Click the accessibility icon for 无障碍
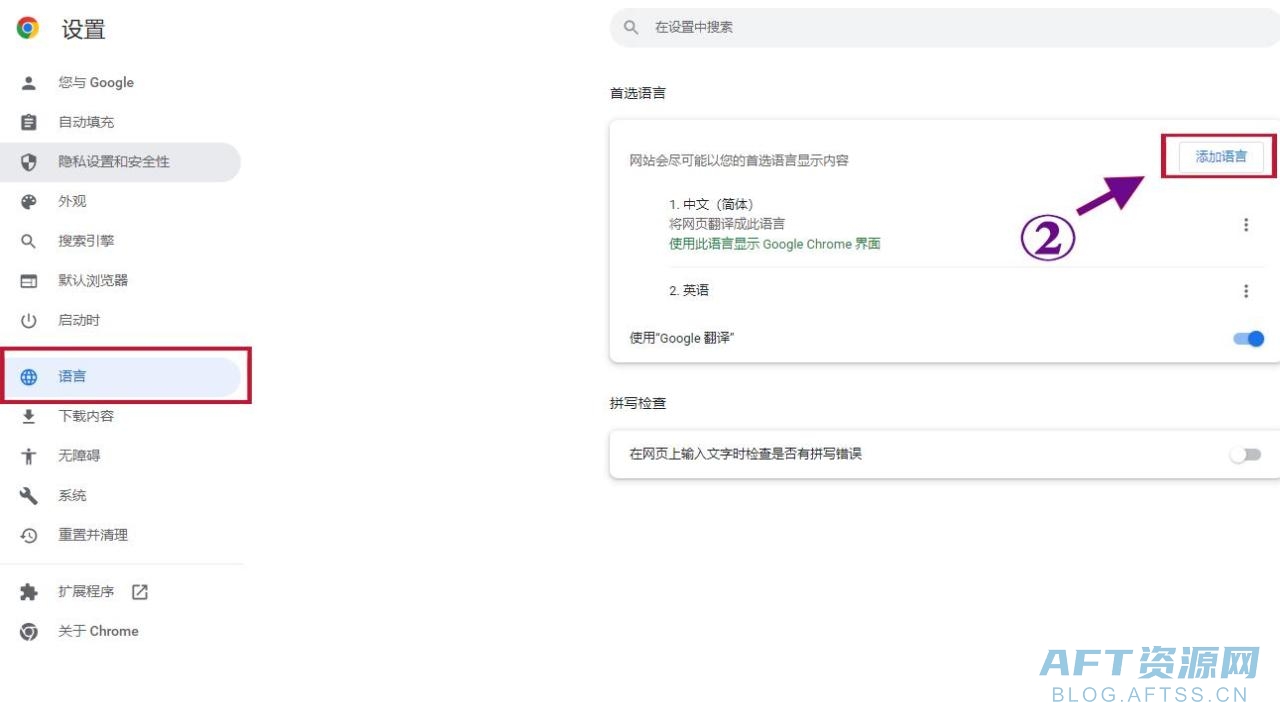 click(x=29, y=456)
